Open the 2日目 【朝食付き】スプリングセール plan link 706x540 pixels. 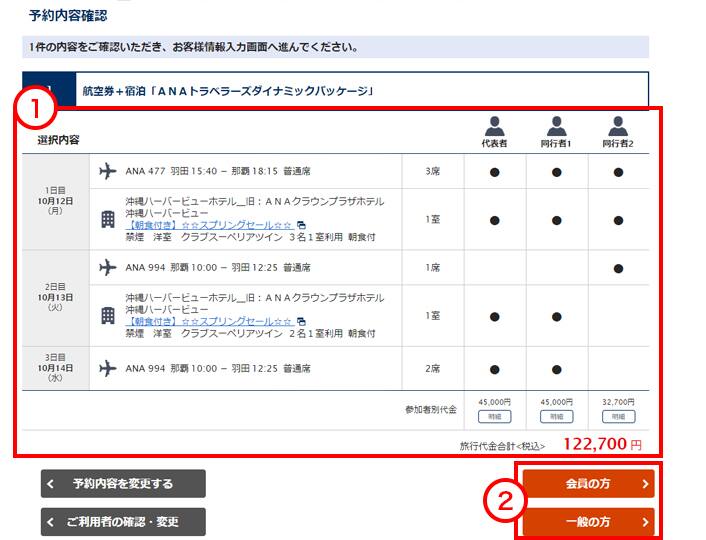tap(209, 322)
